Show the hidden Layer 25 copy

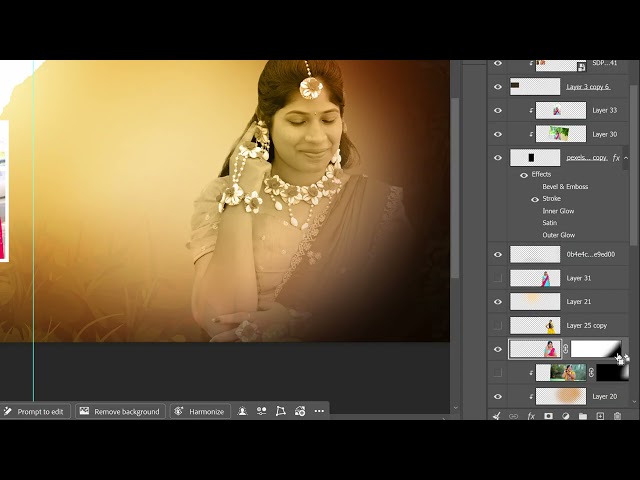pyautogui.click(x=498, y=325)
